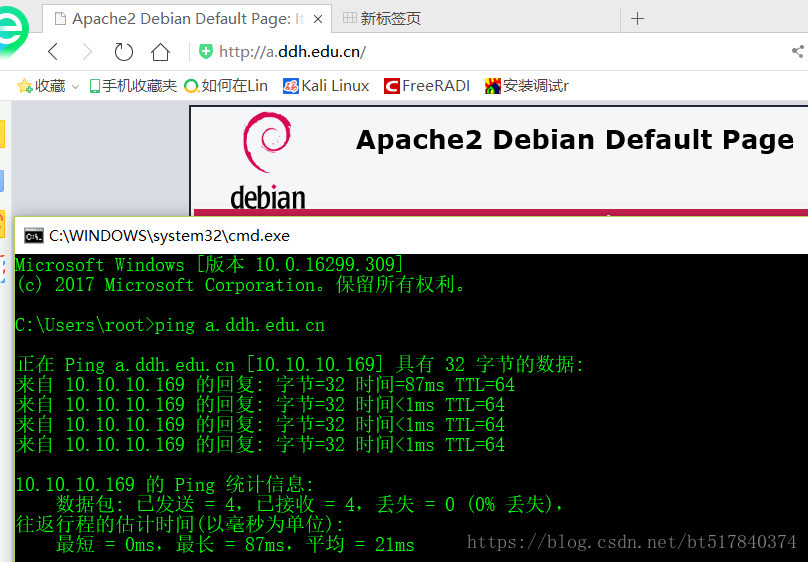The height and width of the screenshot is (562, 808).
Task: Open the 如何在Lin bookmark
Action: click(x=226, y=86)
